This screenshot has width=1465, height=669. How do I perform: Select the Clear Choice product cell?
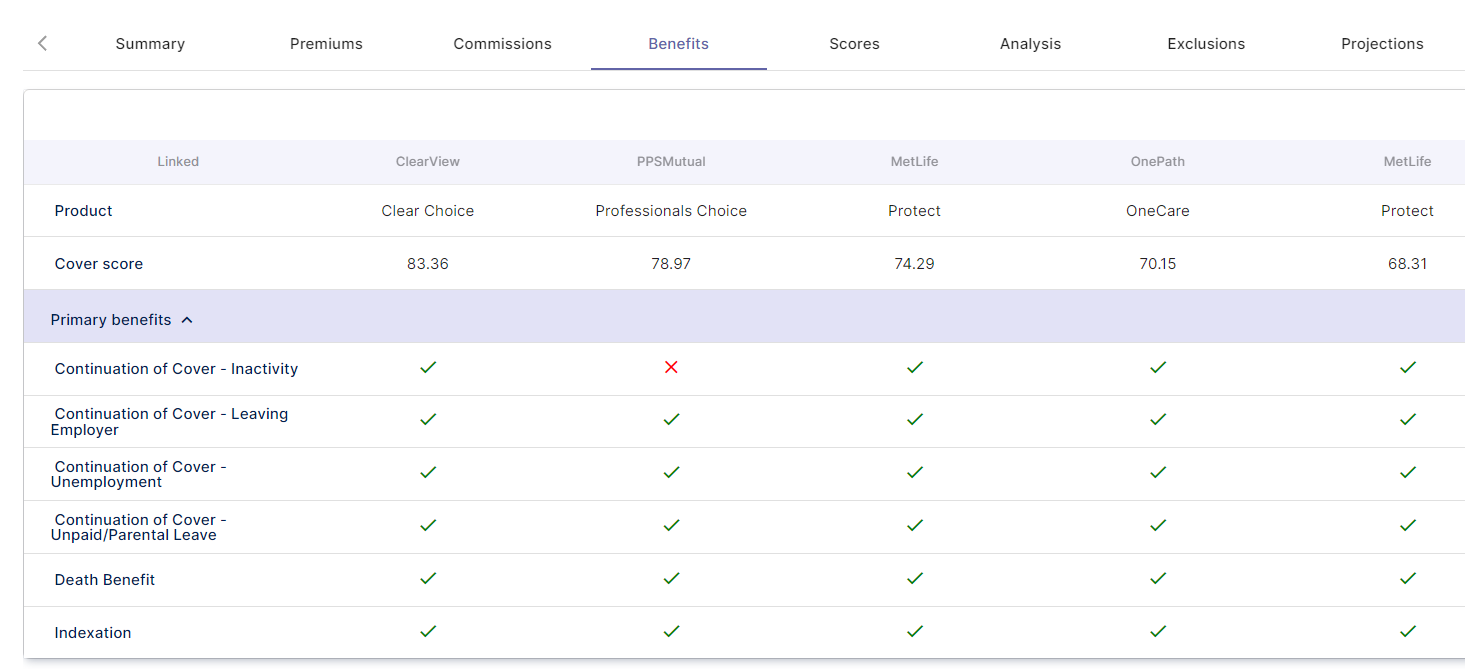coord(428,211)
